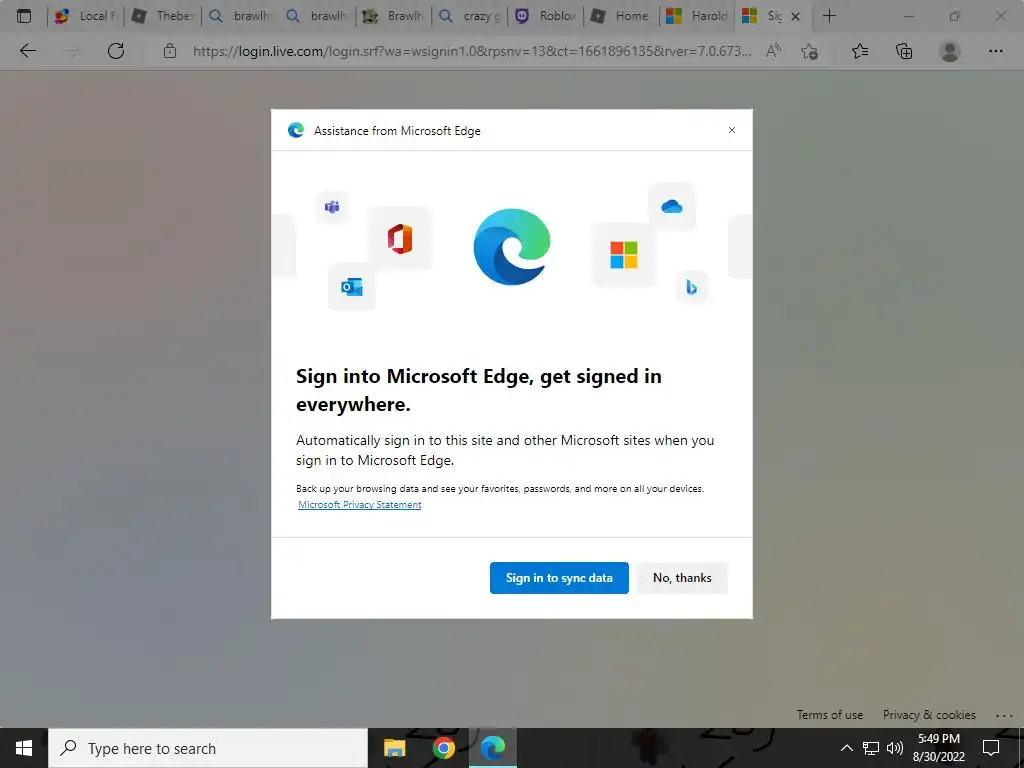Viewport: 1024px width, 768px height.
Task: Click the address bar URL field
Action: point(472,51)
